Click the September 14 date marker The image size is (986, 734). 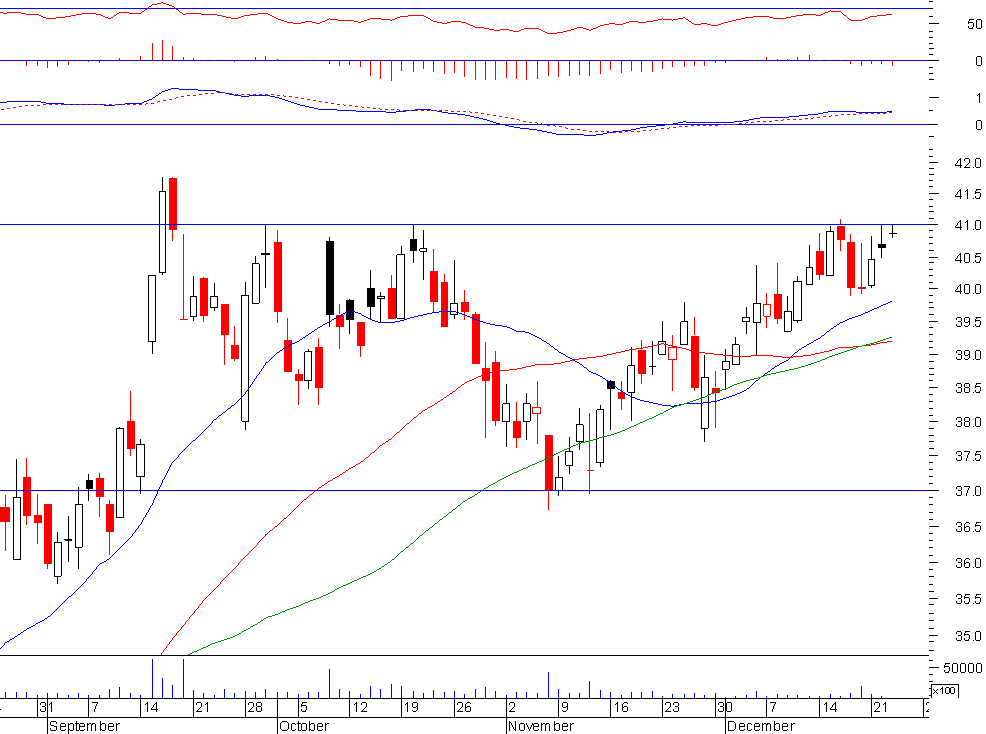[x=150, y=708]
